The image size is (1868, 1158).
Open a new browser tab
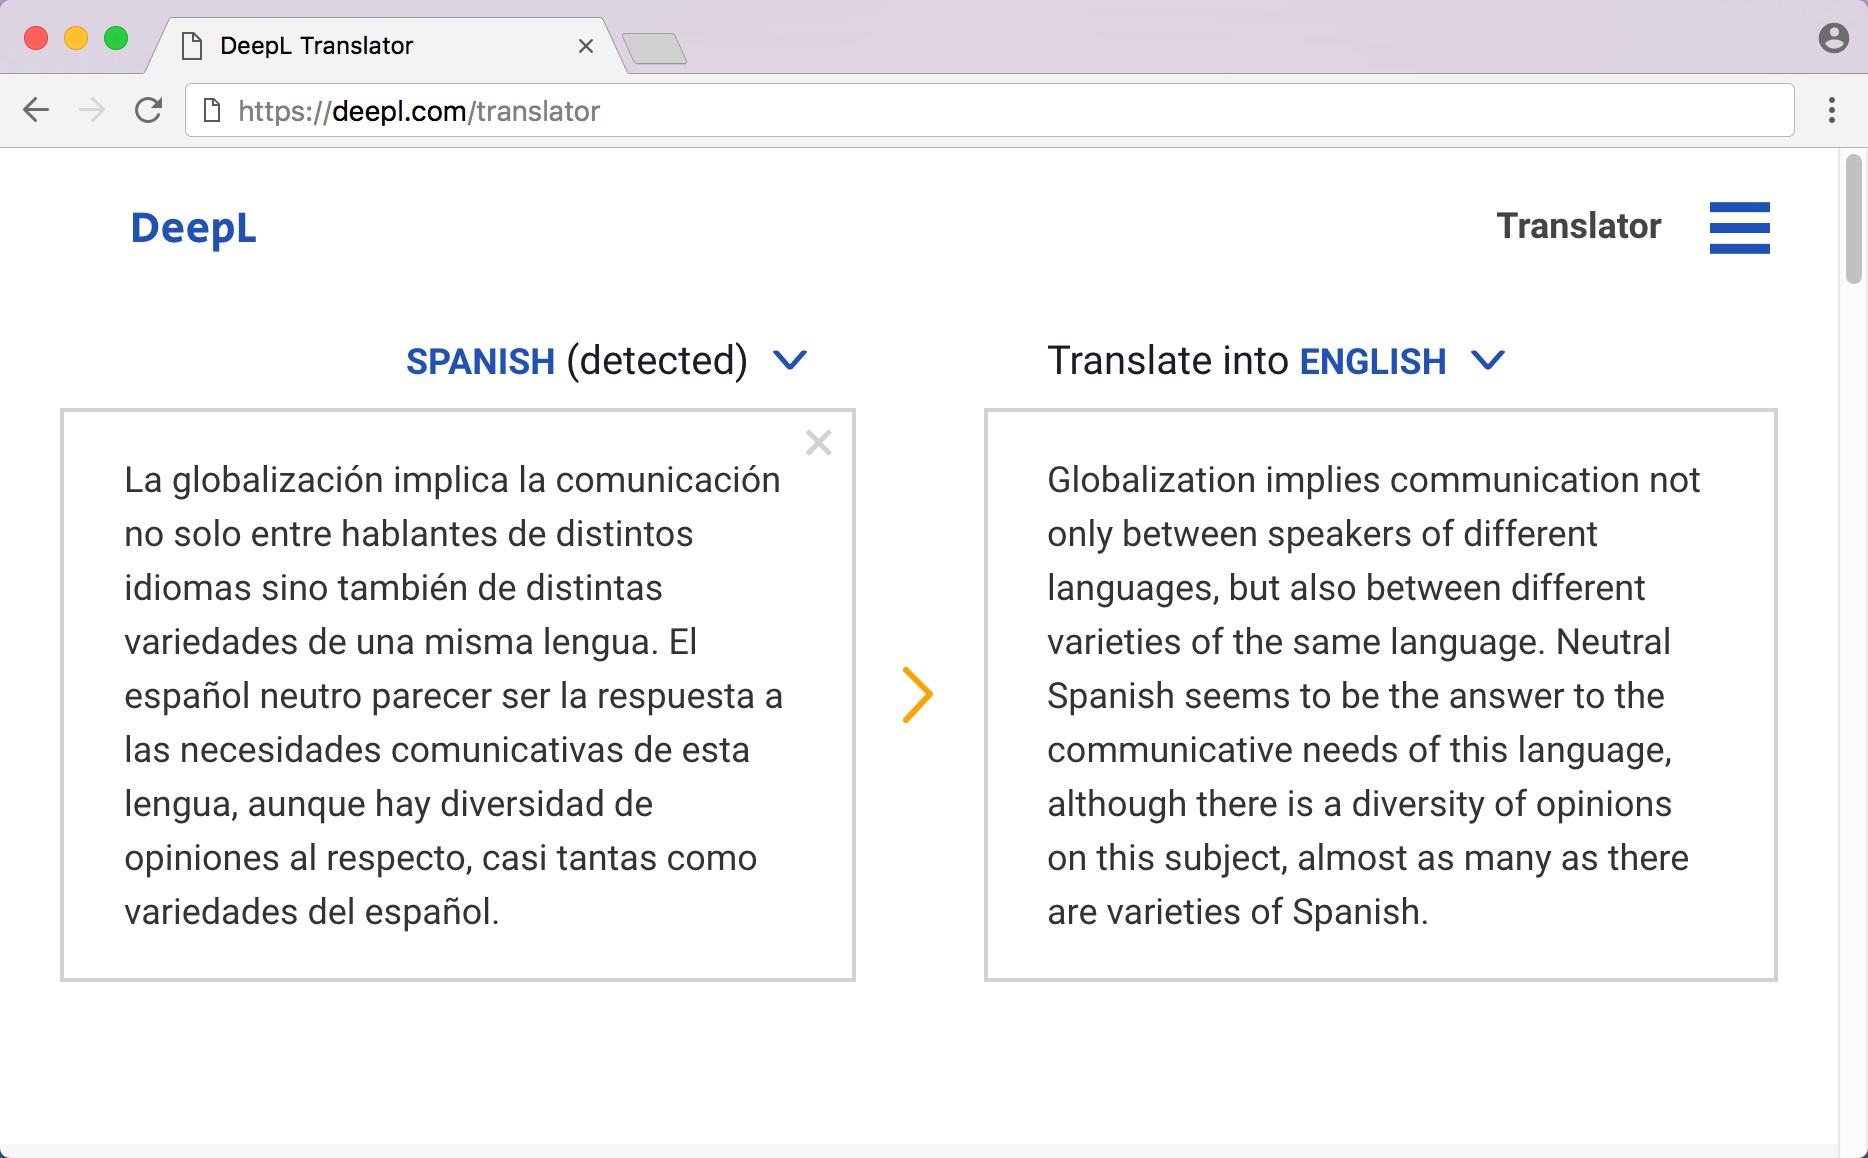coord(656,47)
